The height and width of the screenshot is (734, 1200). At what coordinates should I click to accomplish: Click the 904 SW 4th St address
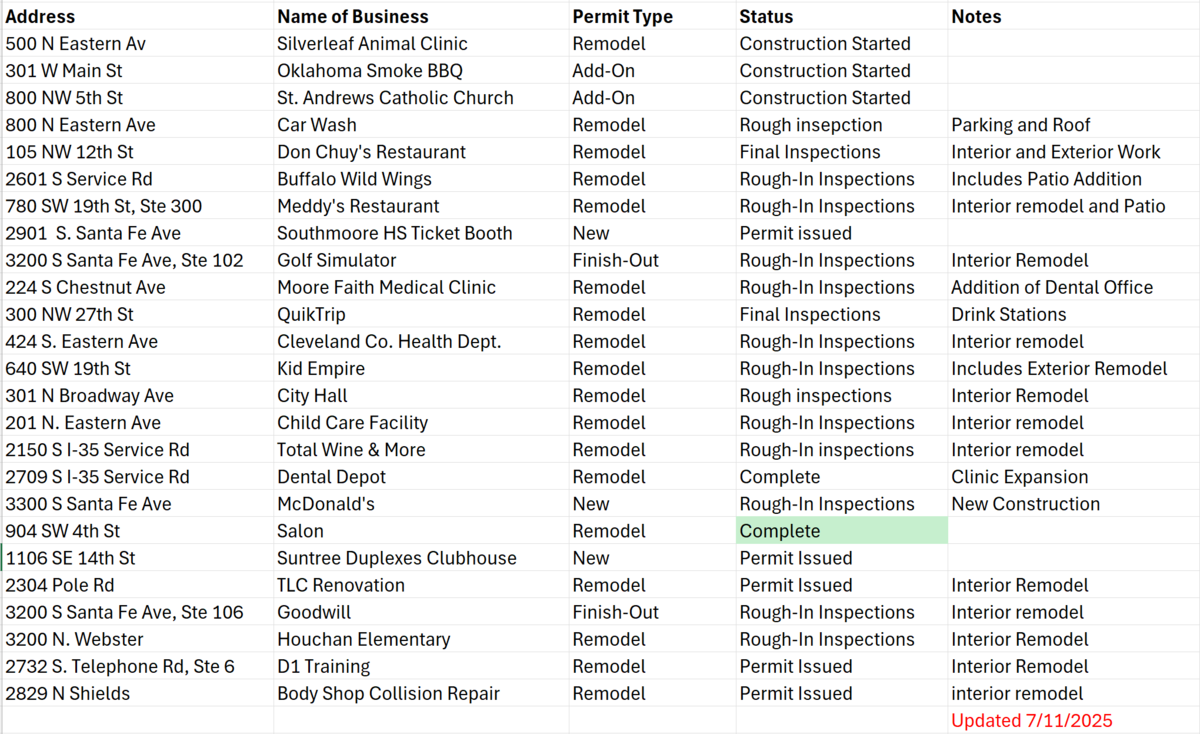pyautogui.click(x=137, y=531)
